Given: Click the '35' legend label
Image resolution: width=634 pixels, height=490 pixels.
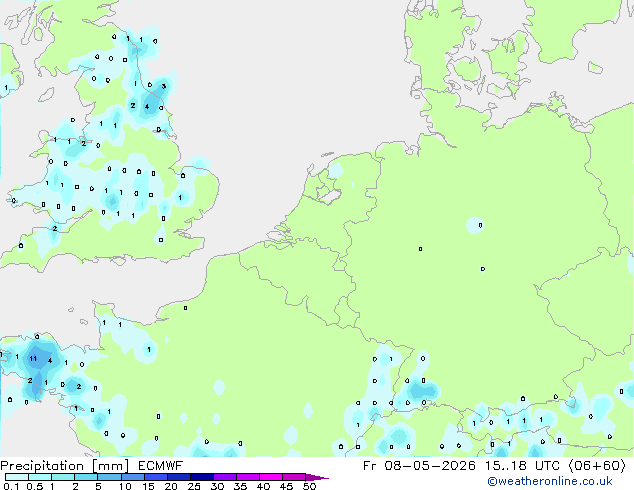Looking at the screenshot, I should 240,486.
